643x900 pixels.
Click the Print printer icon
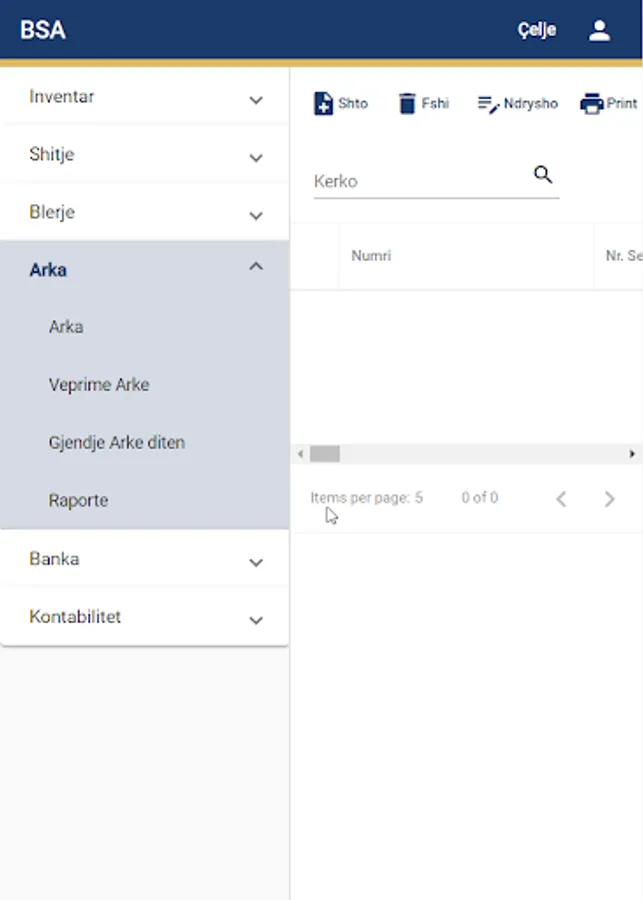click(592, 104)
